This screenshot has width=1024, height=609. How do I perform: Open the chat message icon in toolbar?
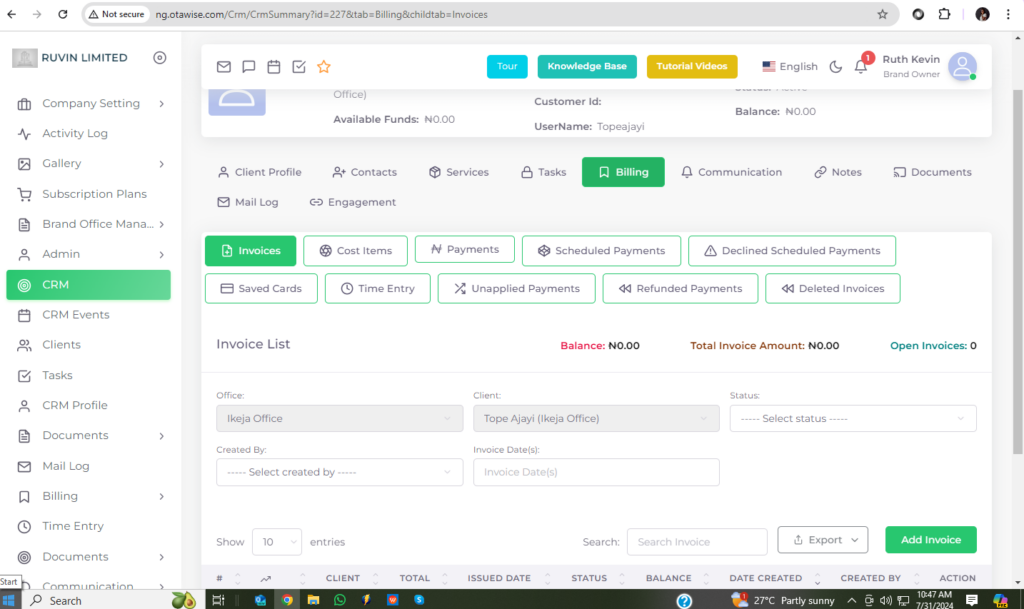point(249,67)
